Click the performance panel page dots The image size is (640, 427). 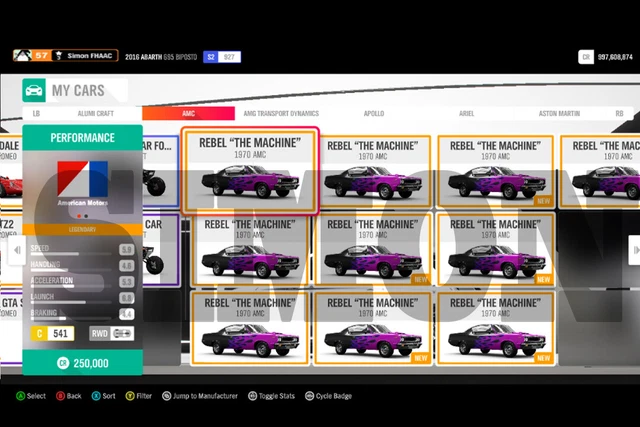pos(82,216)
